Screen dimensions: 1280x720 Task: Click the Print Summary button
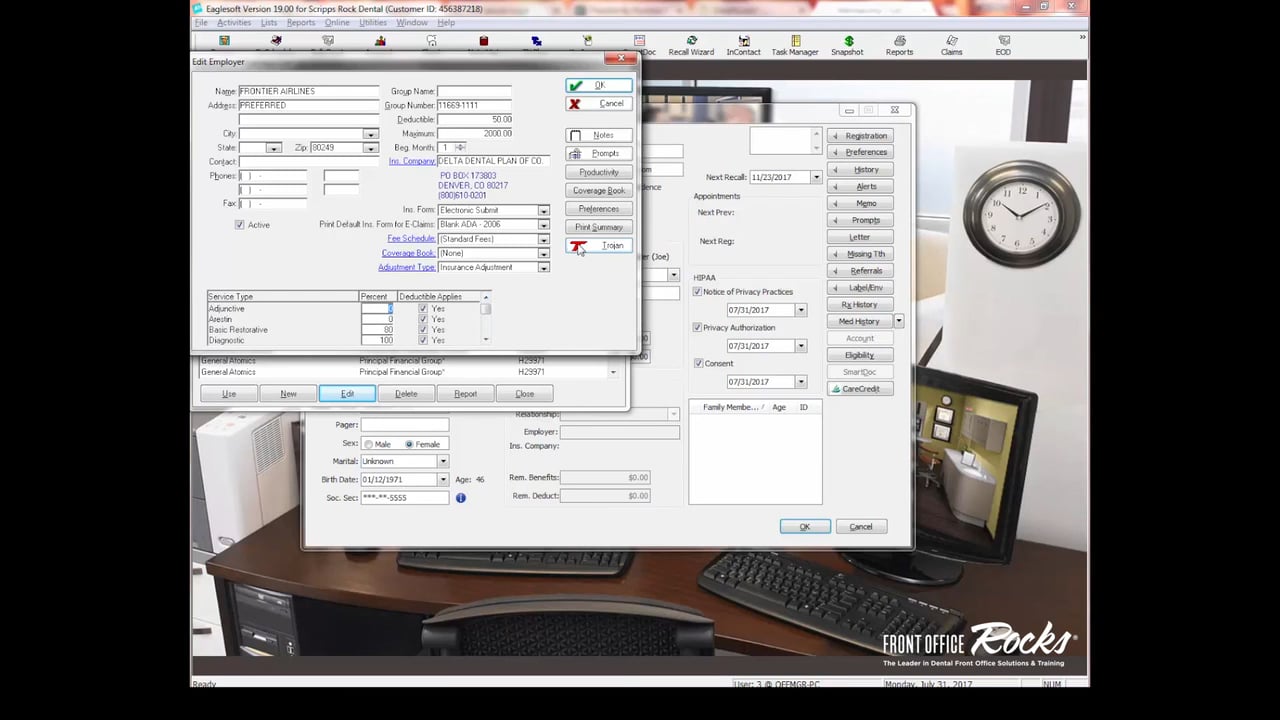coord(598,227)
